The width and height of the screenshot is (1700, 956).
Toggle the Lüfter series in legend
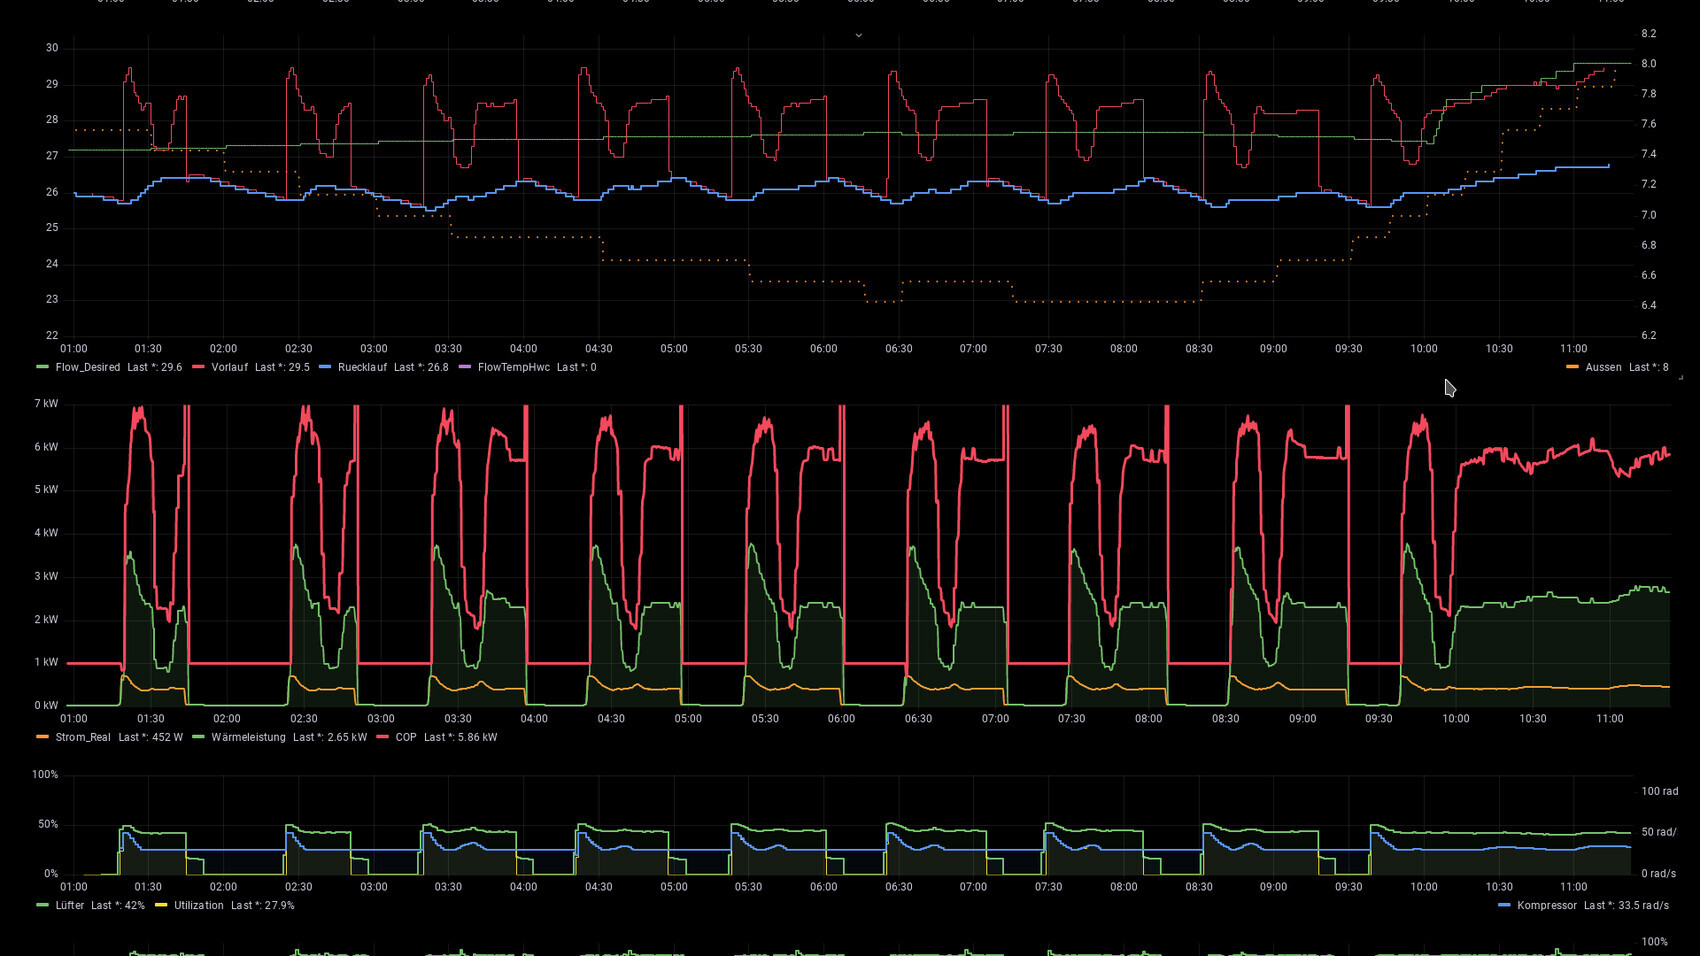(70, 905)
